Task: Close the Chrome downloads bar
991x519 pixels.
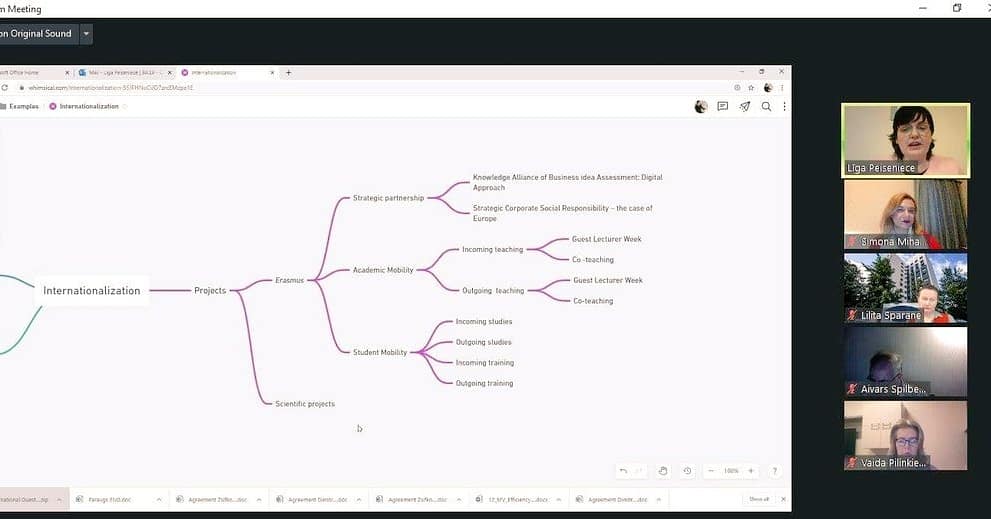Action: [x=783, y=499]
